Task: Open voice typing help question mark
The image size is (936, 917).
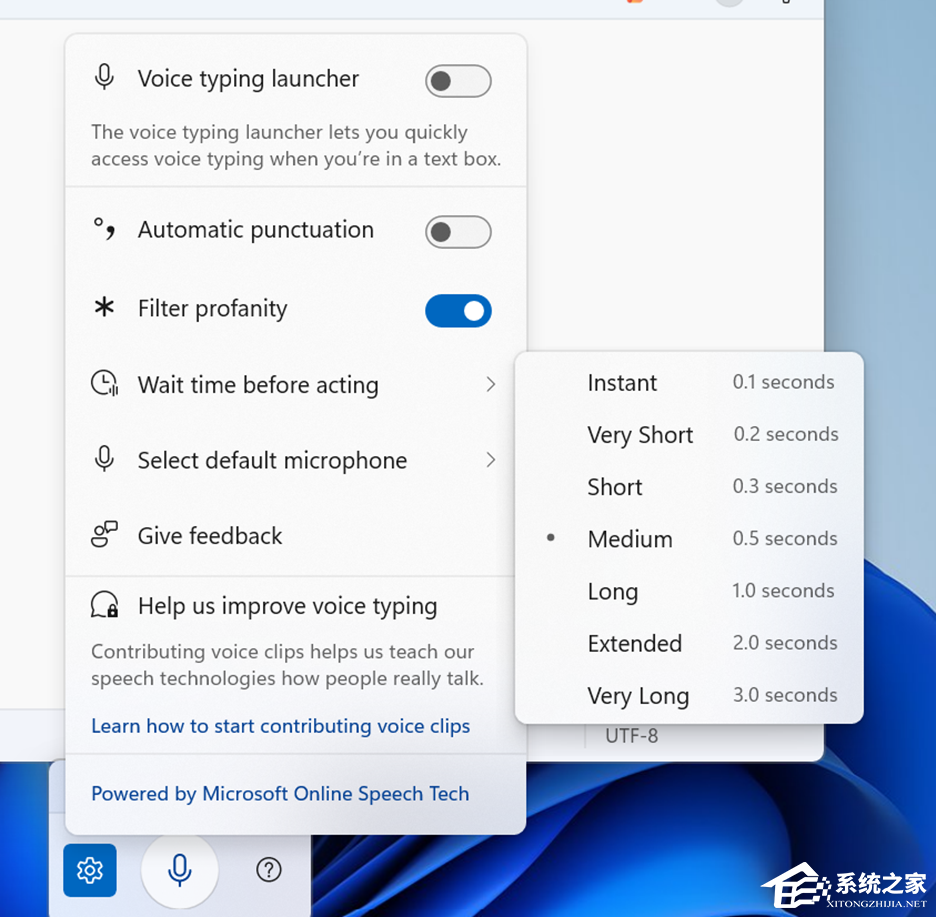Action: [x=269, y=870]
